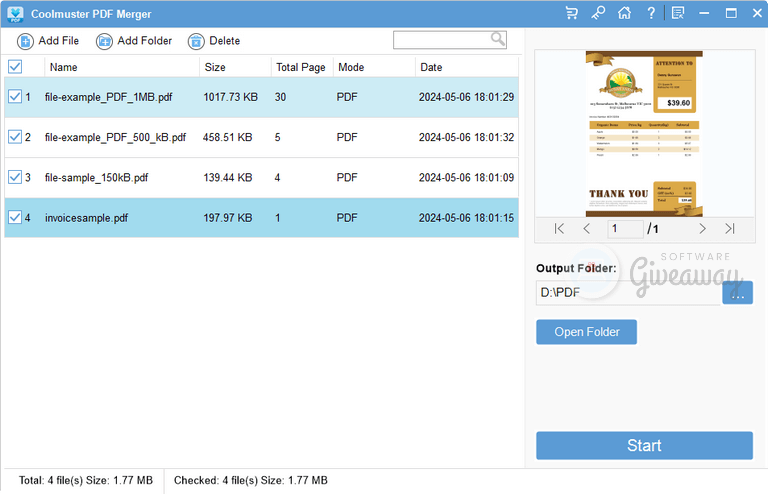Focus the file search field
This screenshot has width=768, height=494.
click(450, 40)
